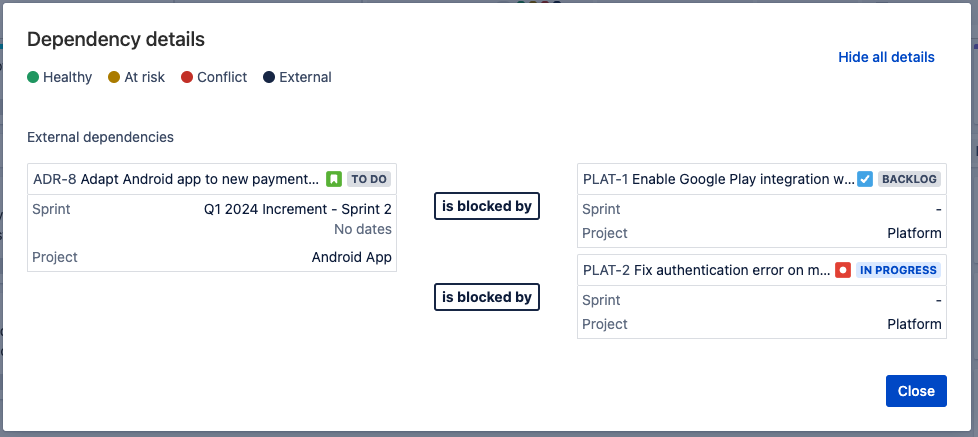Click the red Conflict legend dot
The height and width of the screenshot is (437, 978).
(x=187, y=77)
